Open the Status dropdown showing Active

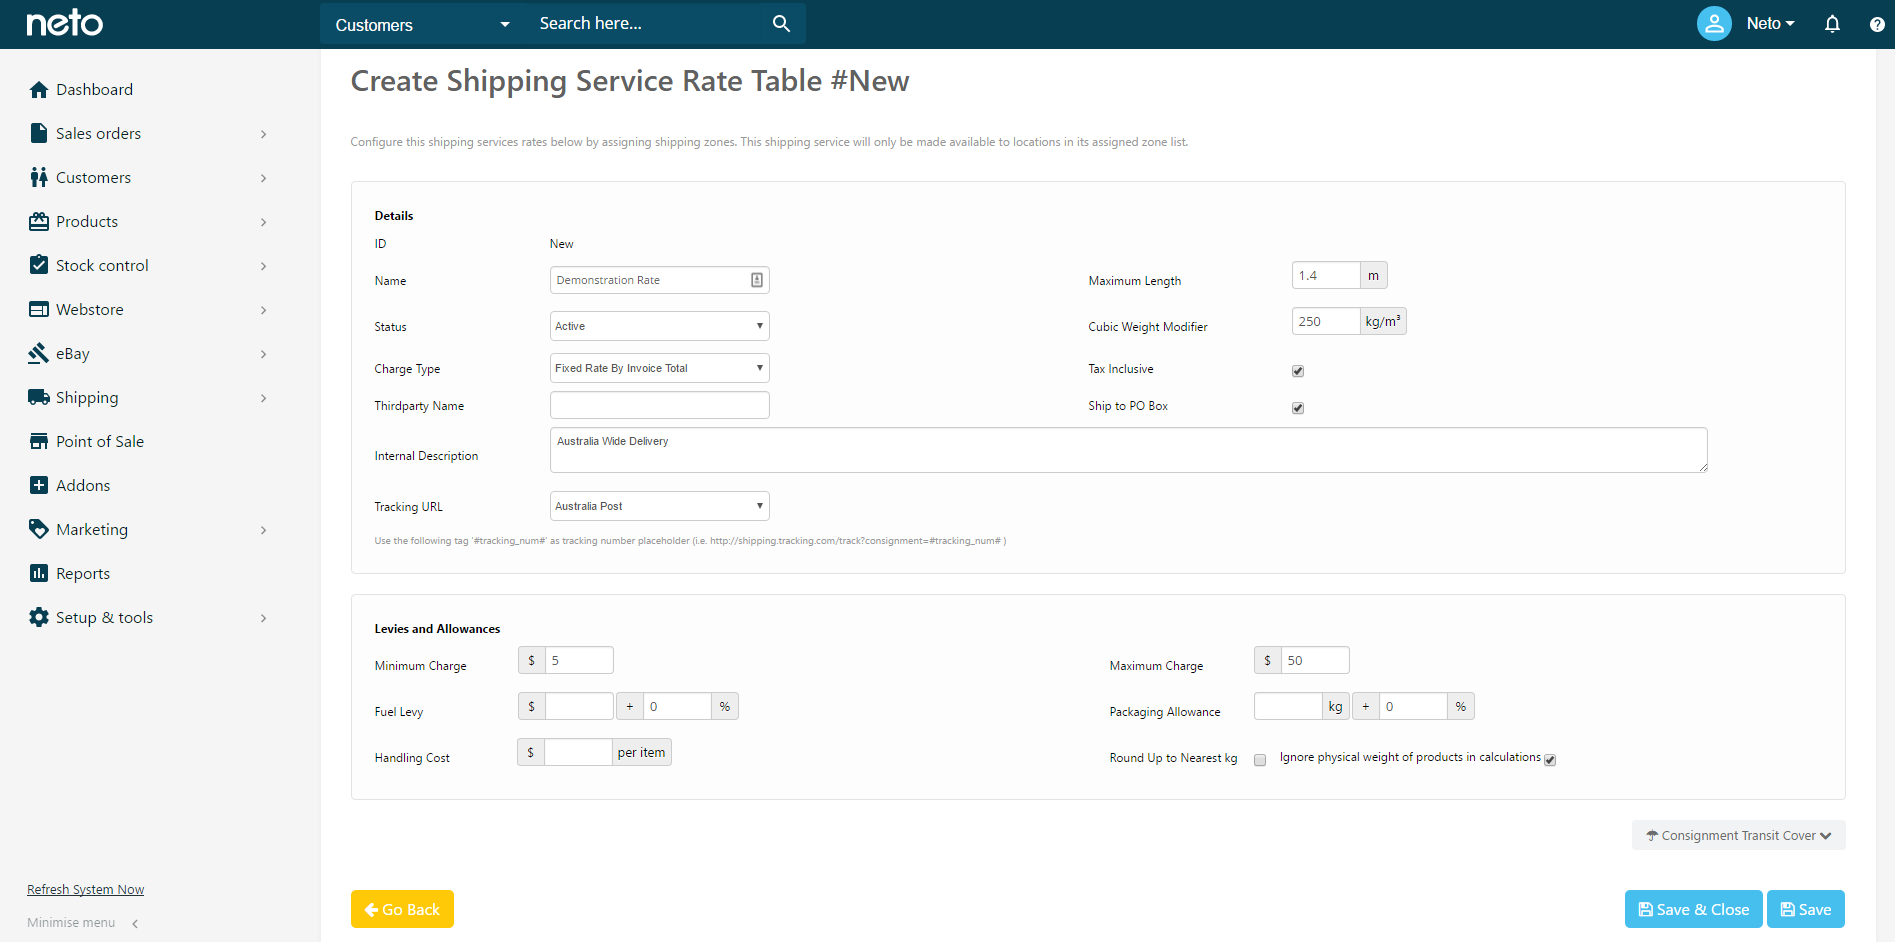(659, 325)
